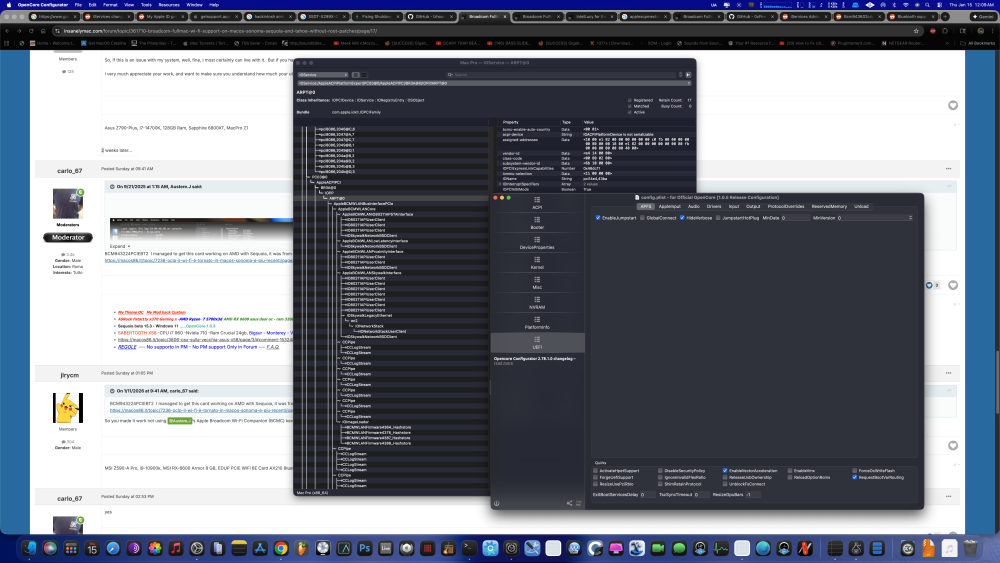Click the MinDate input field

(795, 218)
